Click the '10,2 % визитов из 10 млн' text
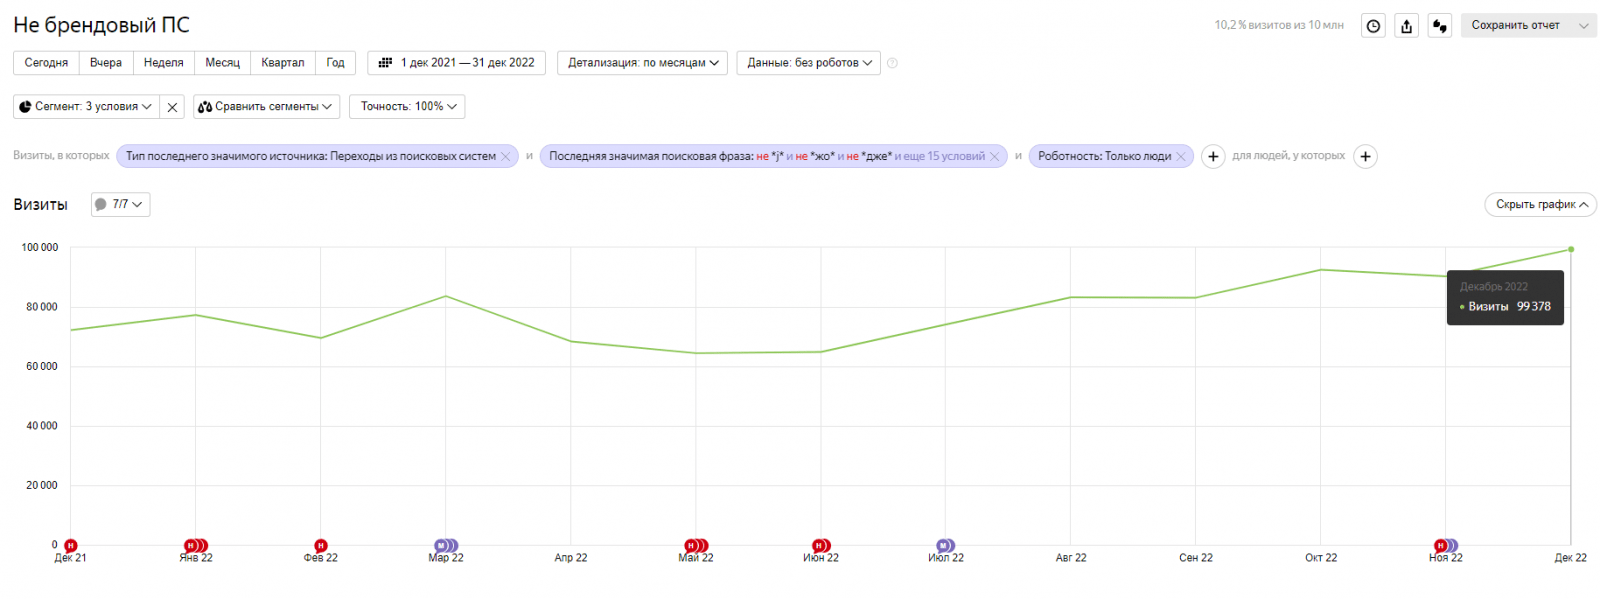Image resolution: width=1600 pixels, height=599 pixels. click(1279, 26)
